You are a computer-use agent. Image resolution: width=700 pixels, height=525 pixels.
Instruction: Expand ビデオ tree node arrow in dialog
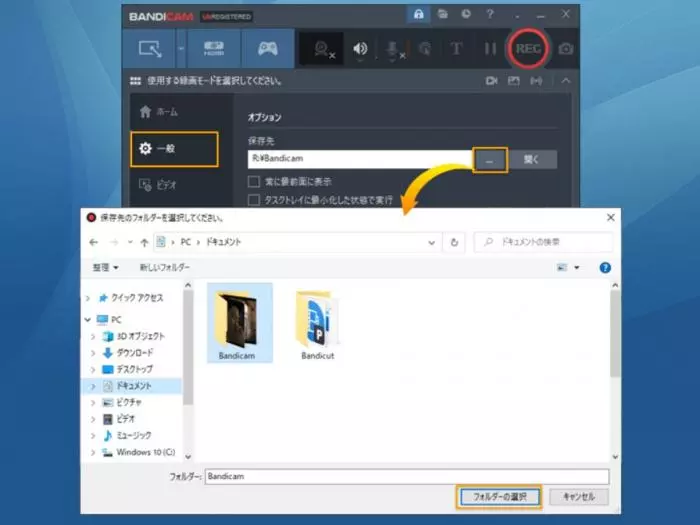click(93, 419)
